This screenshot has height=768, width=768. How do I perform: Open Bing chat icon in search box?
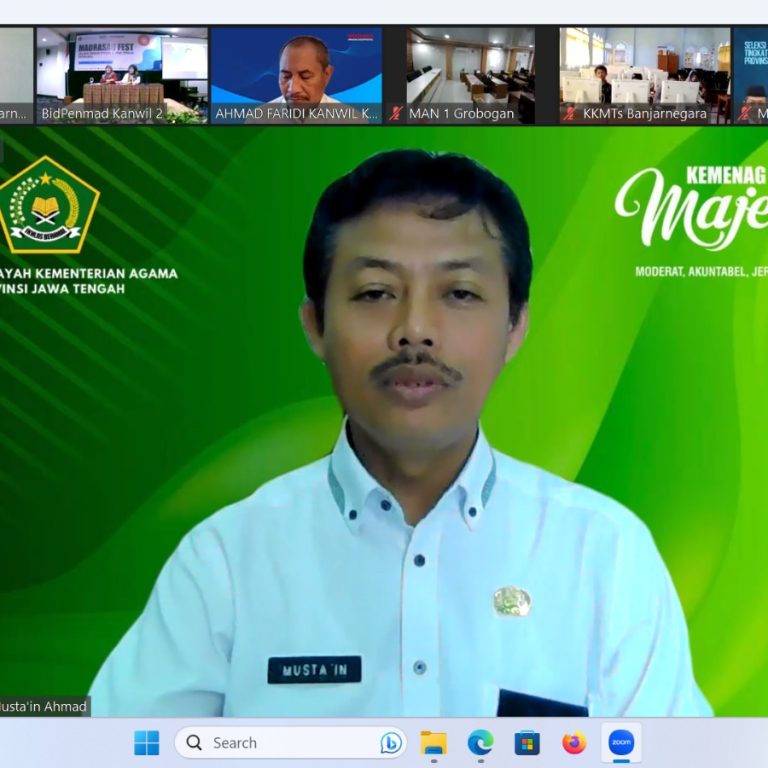pyautogui.click(x=391, y=743)
